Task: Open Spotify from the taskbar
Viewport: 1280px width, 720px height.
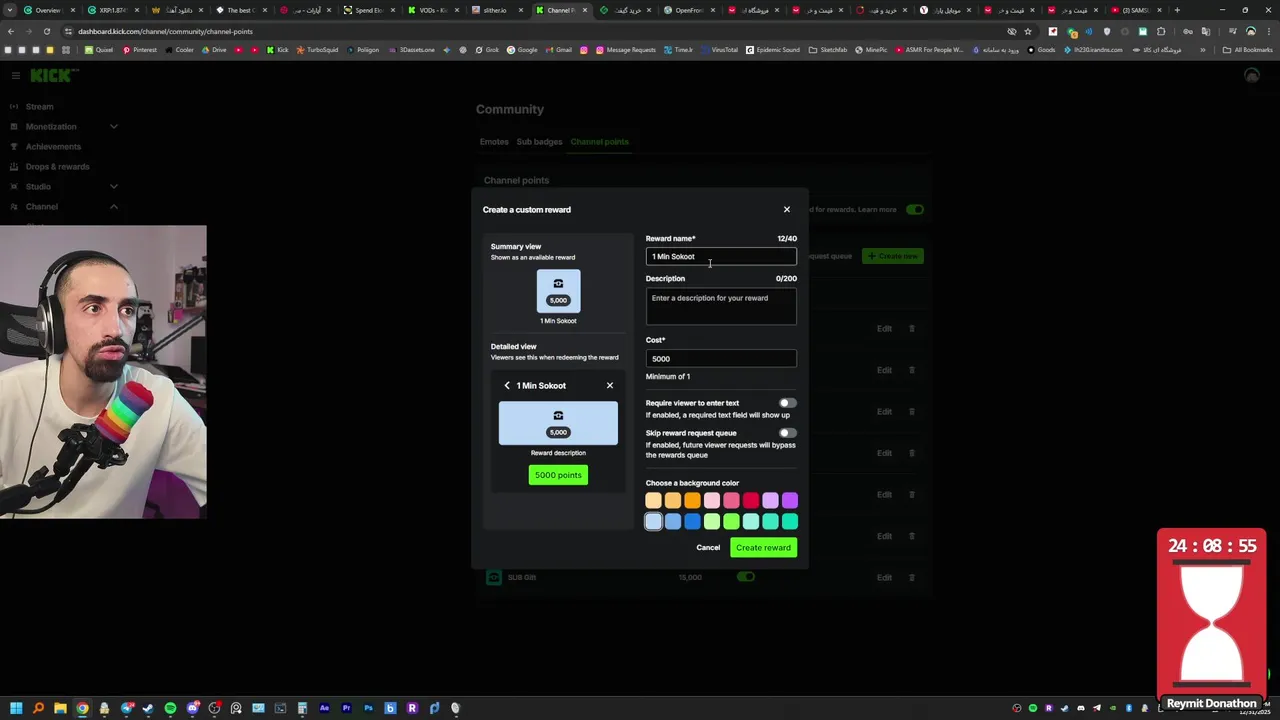Action: 170,708
